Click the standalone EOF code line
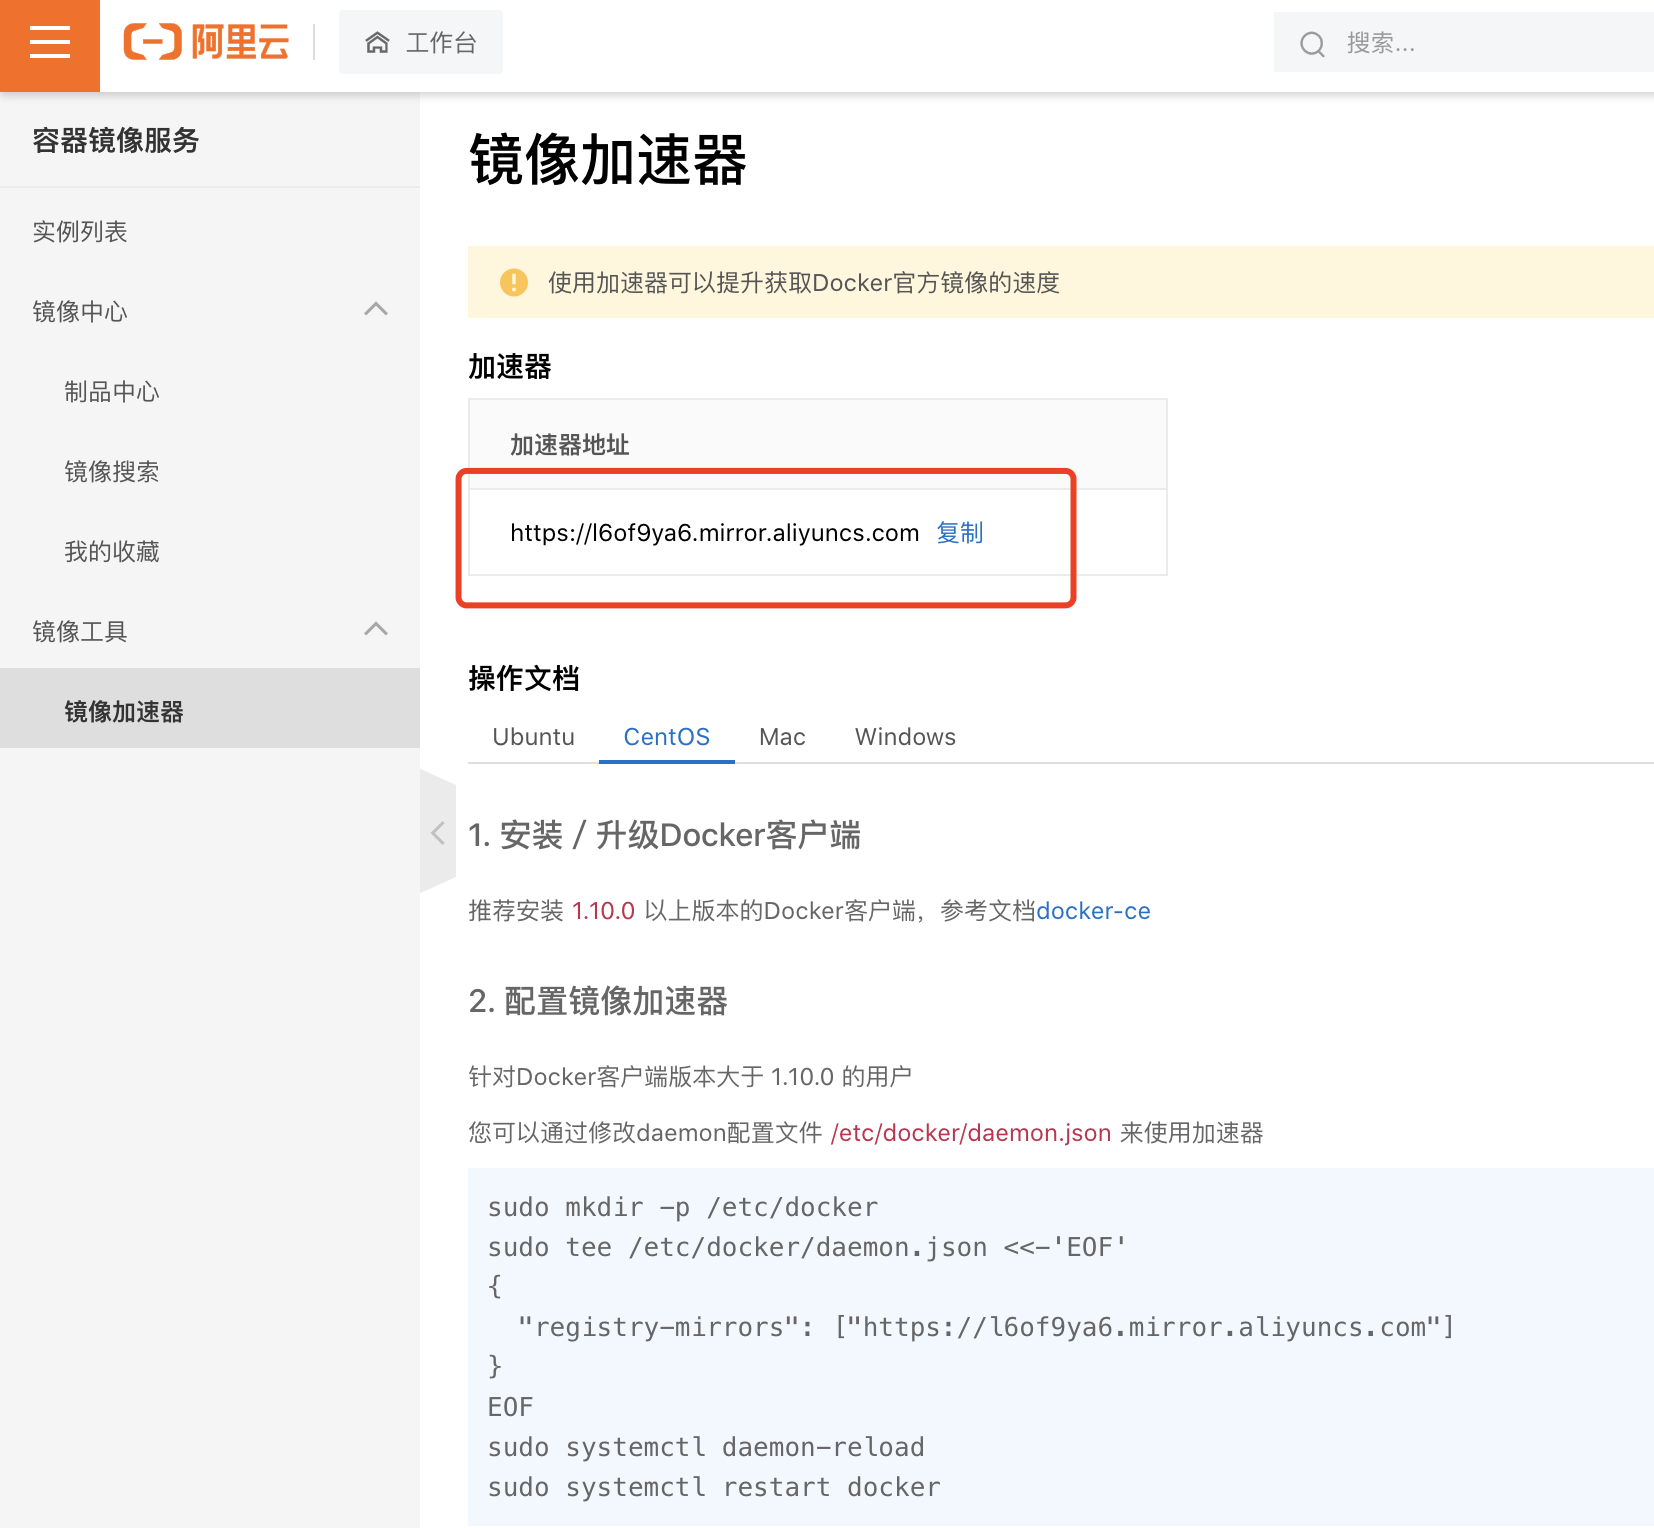Viewport: 1654px width, 1528px height. (x=511, y=1407)
